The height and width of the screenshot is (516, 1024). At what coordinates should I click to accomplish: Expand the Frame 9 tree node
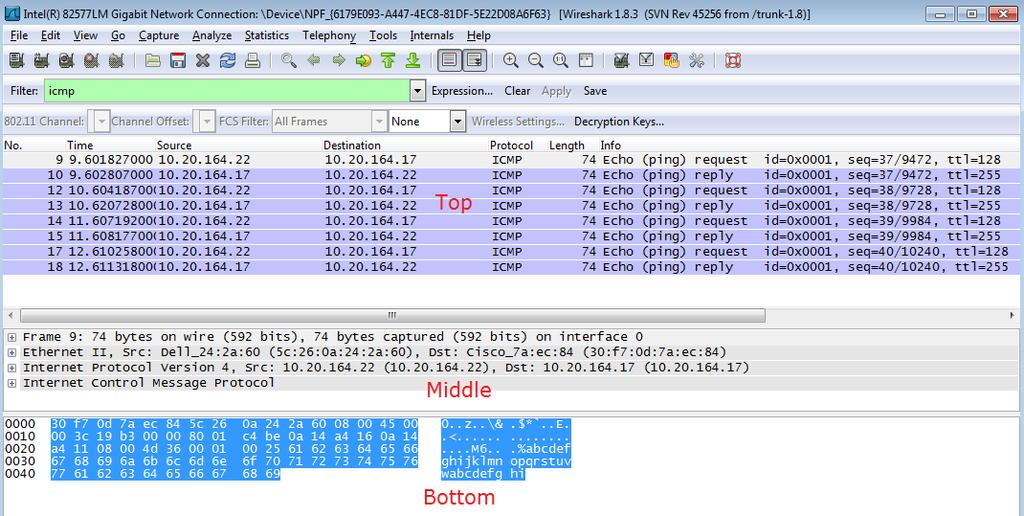[x=12, y=337]
